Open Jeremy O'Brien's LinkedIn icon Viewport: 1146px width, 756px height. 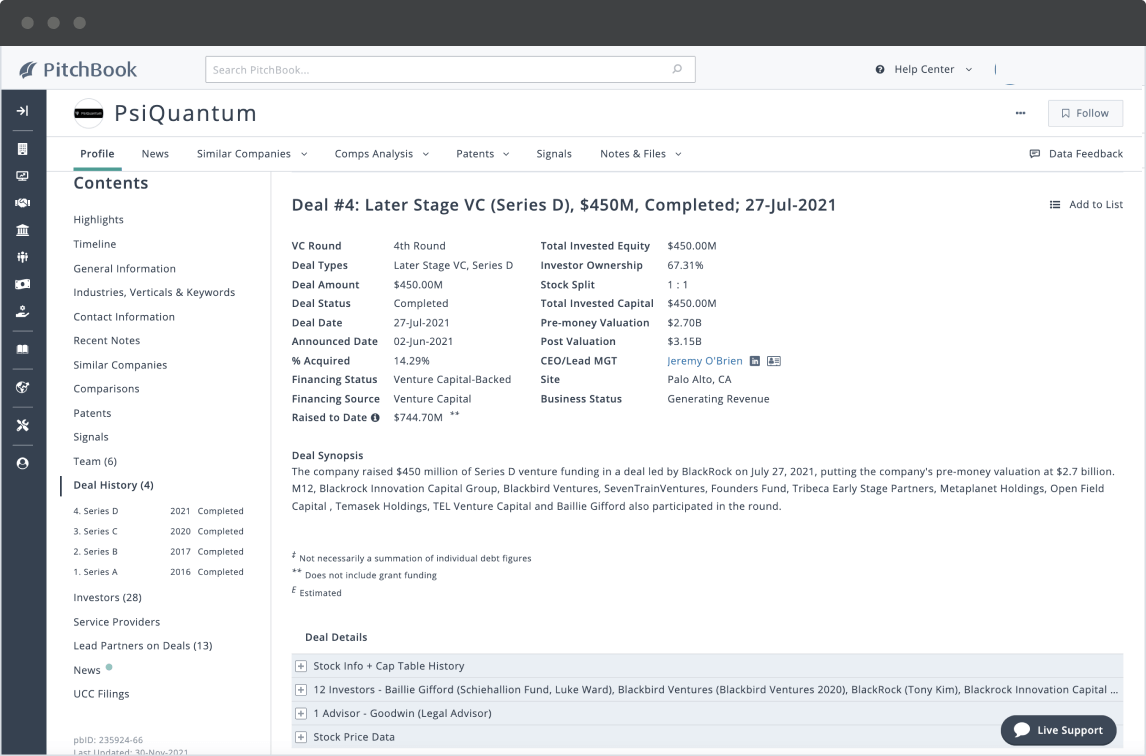click(x=755, y=361)
